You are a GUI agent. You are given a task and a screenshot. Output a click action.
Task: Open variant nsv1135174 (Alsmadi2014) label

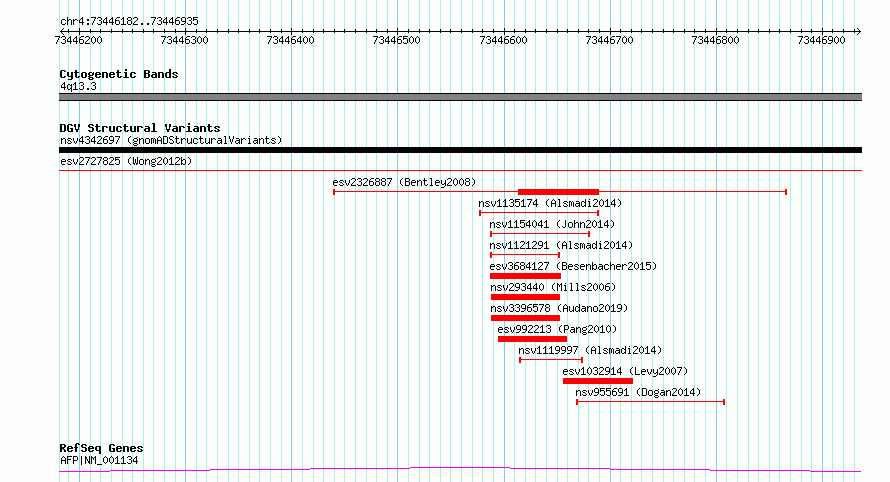pyautogui.click(x=550, y=203)
